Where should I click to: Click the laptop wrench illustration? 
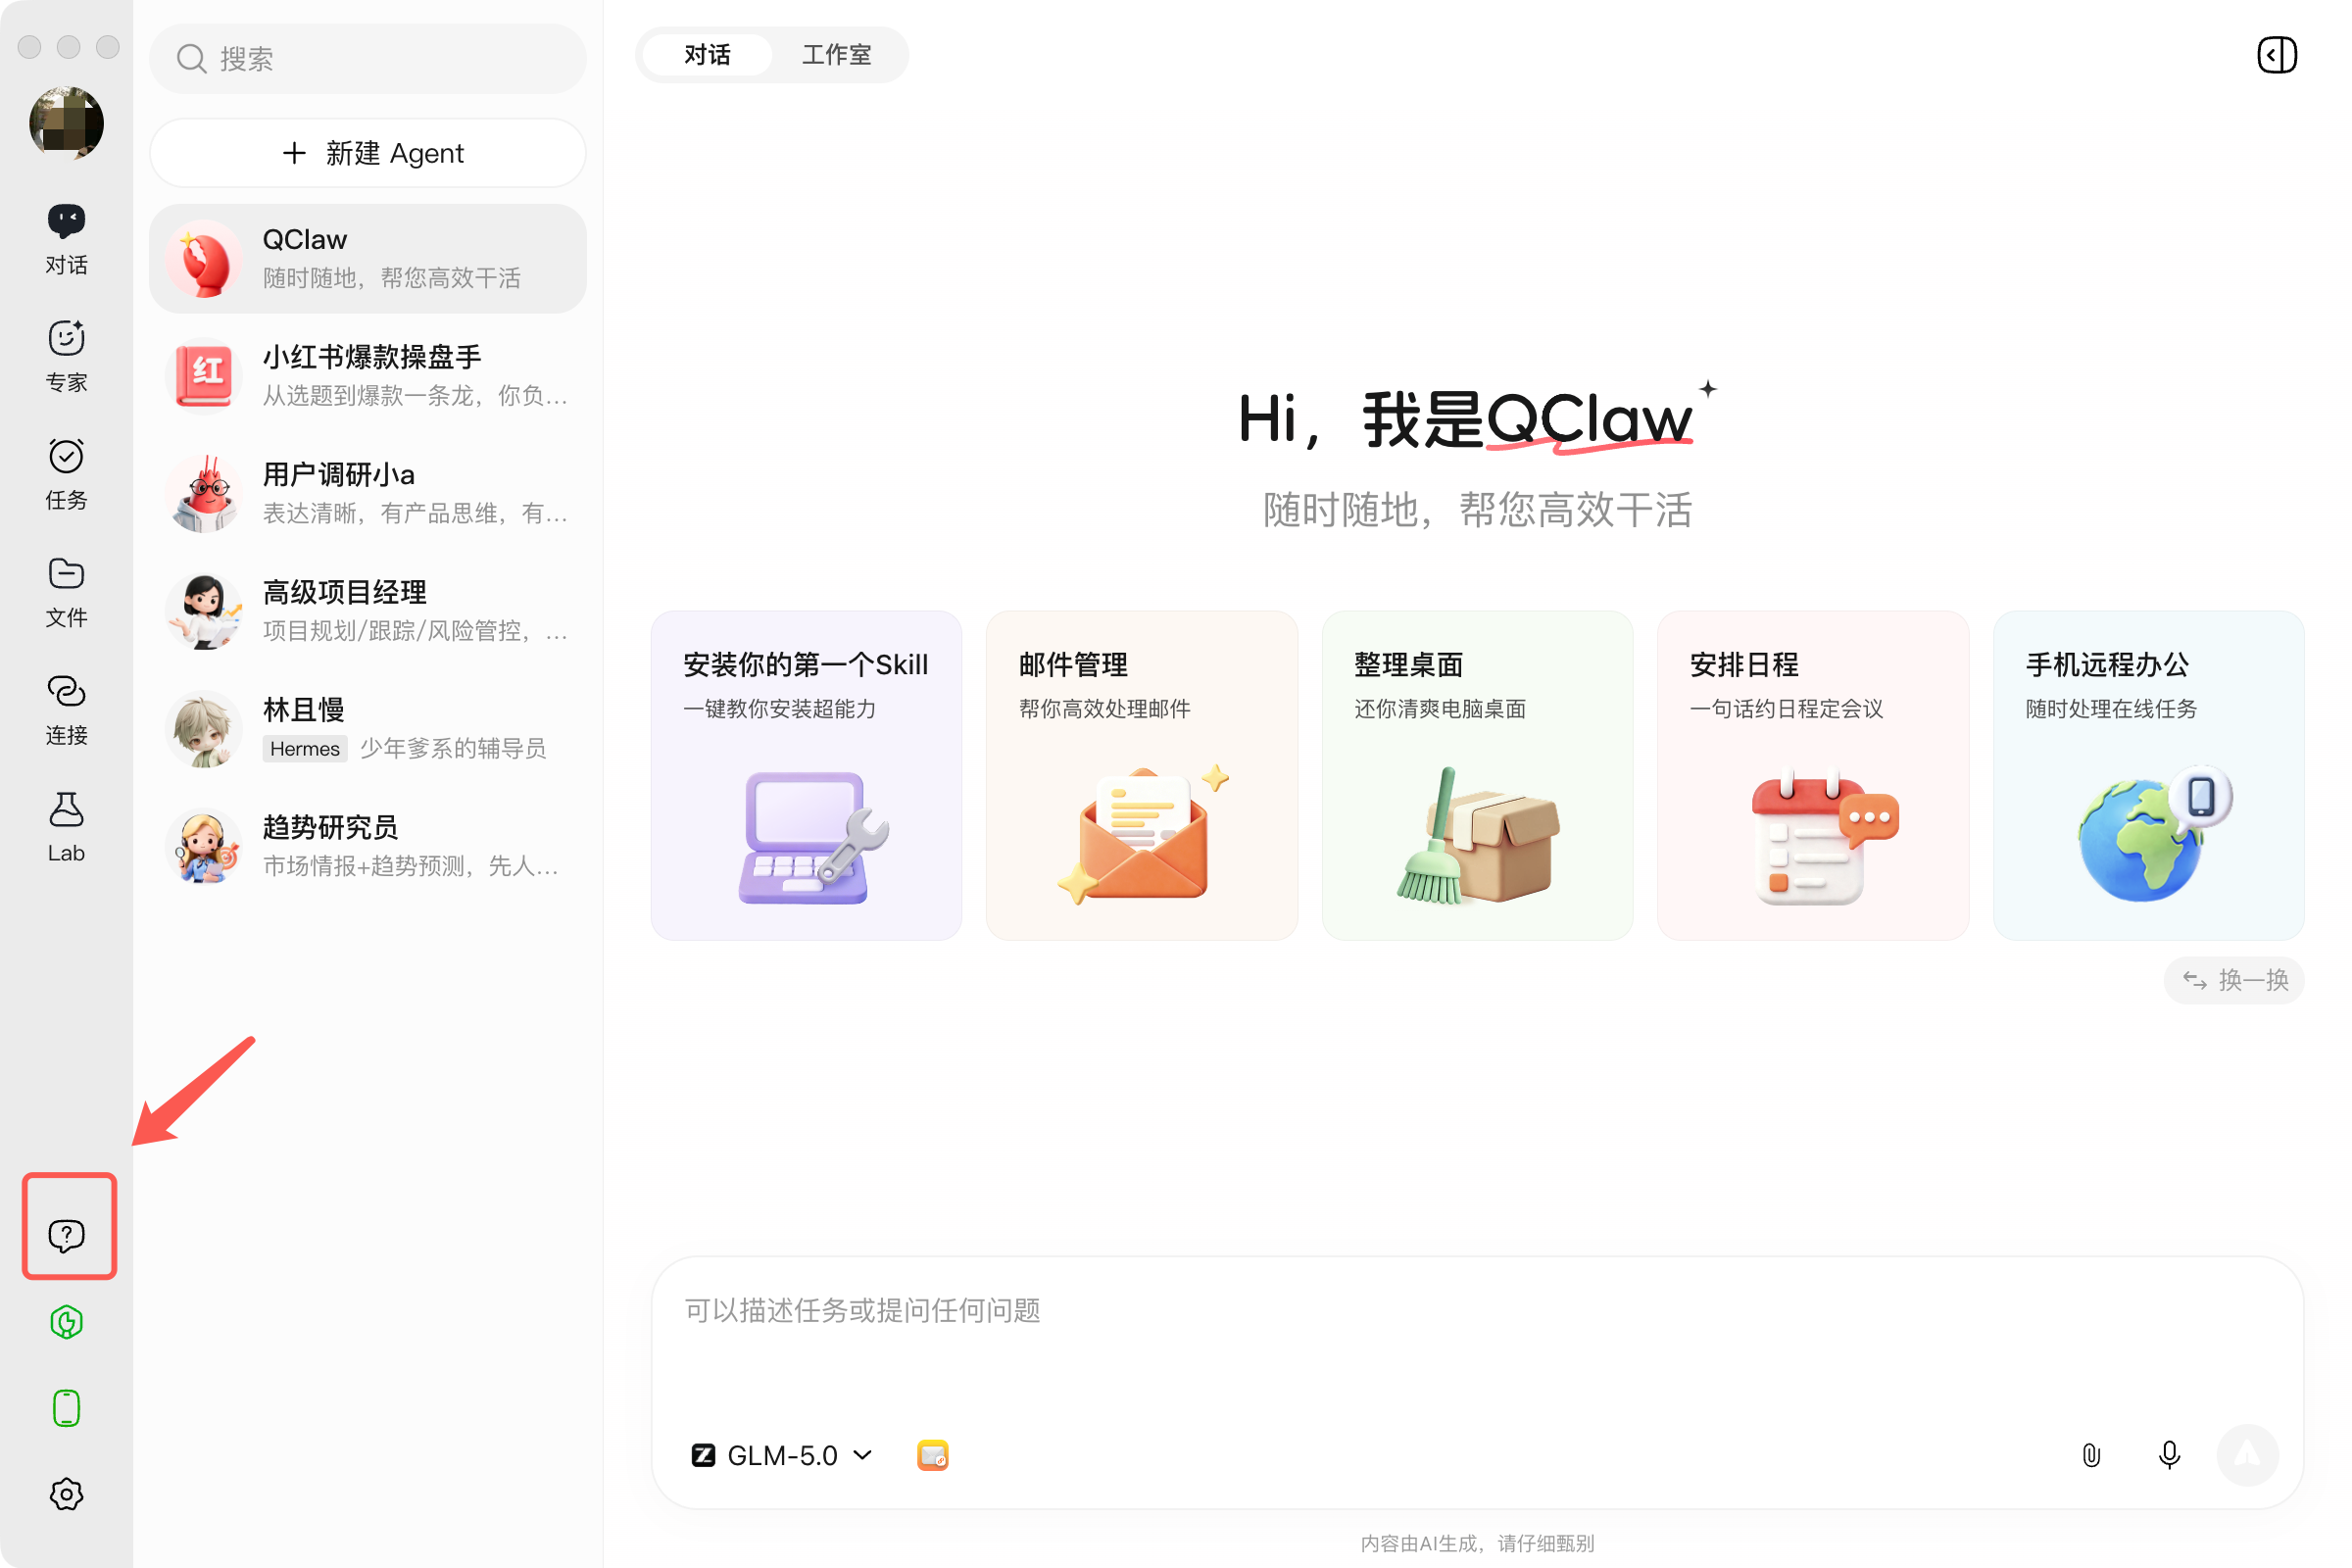(812, 838)
